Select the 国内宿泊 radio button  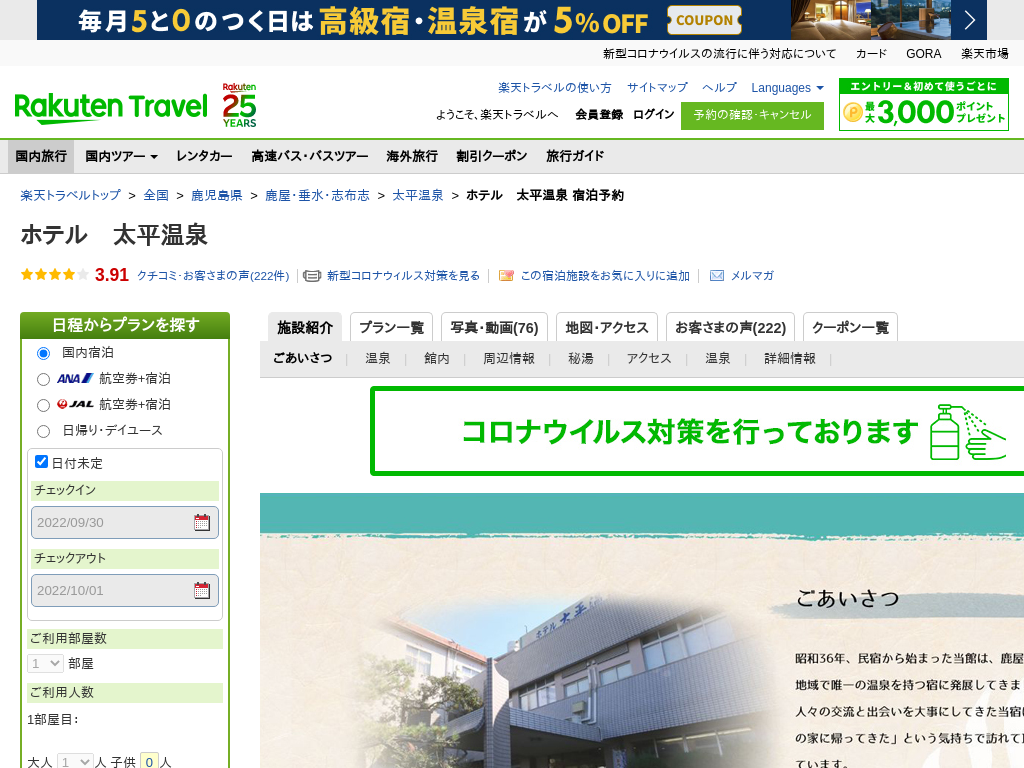tap(44, 353)
